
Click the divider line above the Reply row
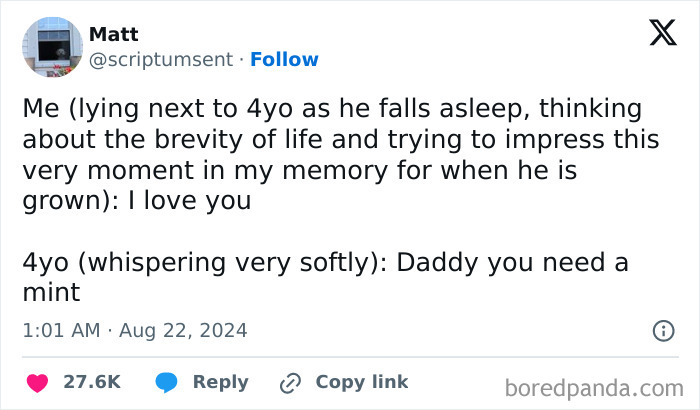click(x=349, y=357)
